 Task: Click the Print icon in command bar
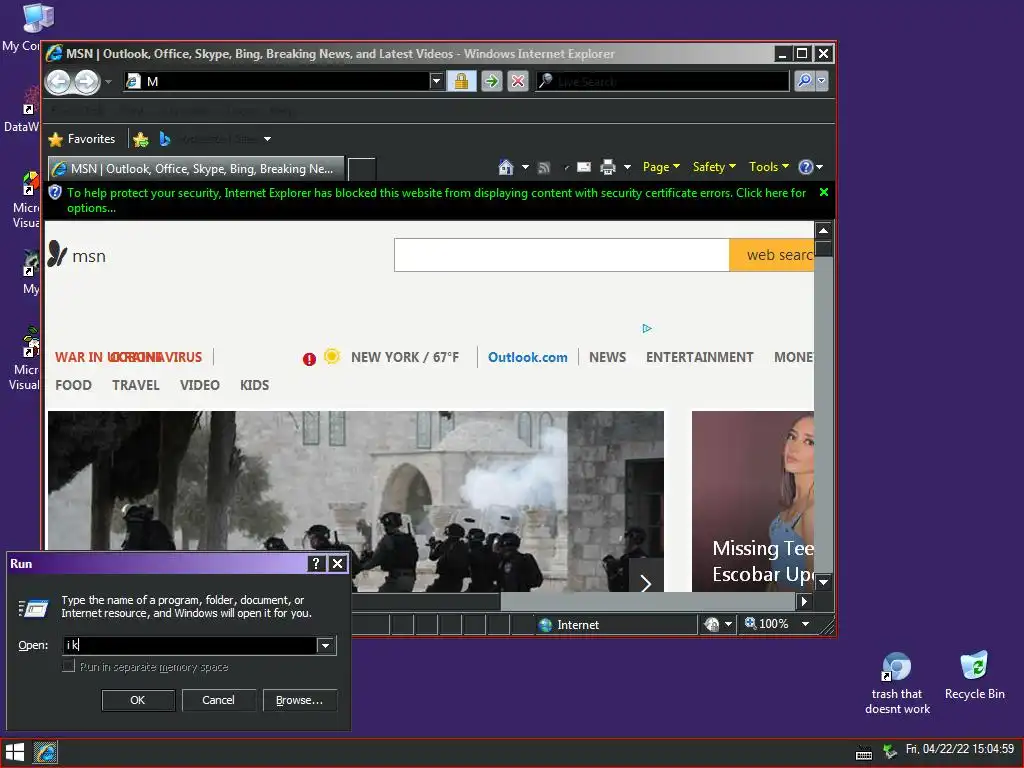[x=607, y=167]
